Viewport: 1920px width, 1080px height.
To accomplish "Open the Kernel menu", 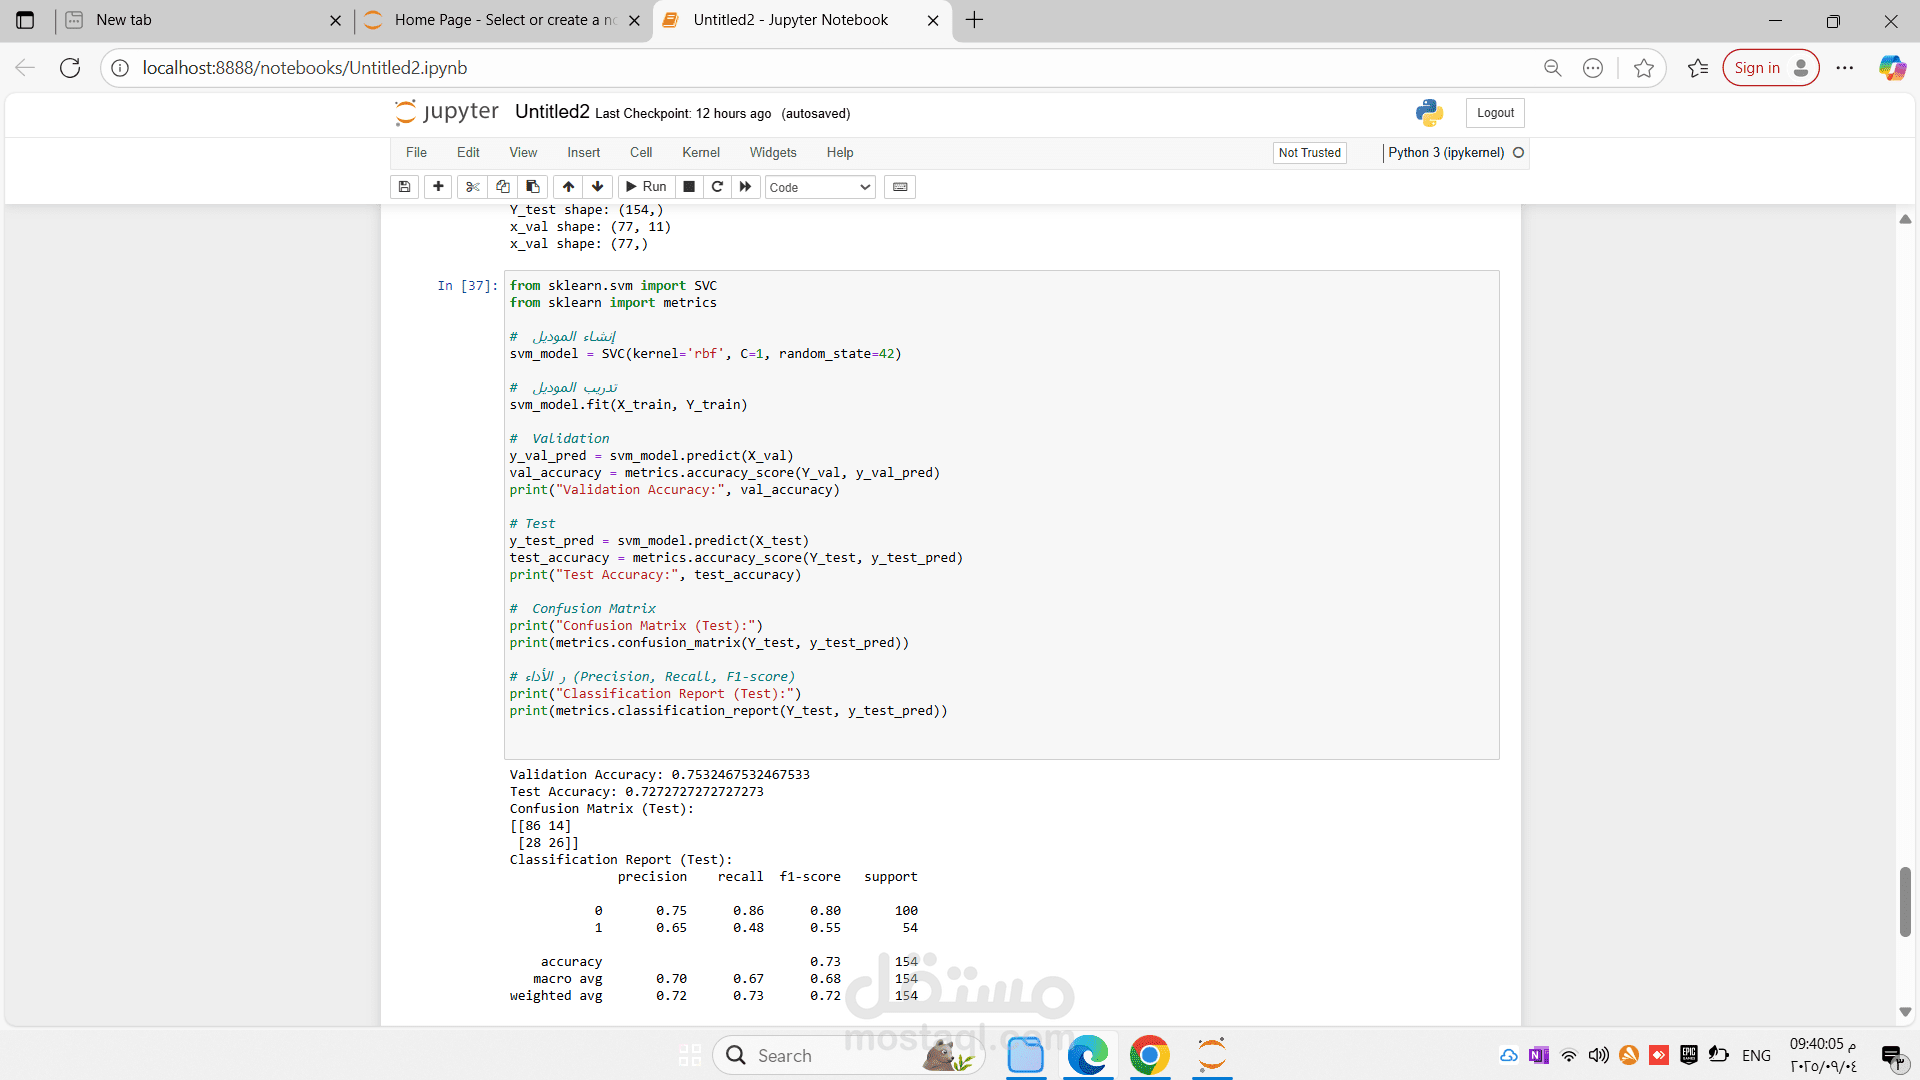I will (x=700, y=153).
